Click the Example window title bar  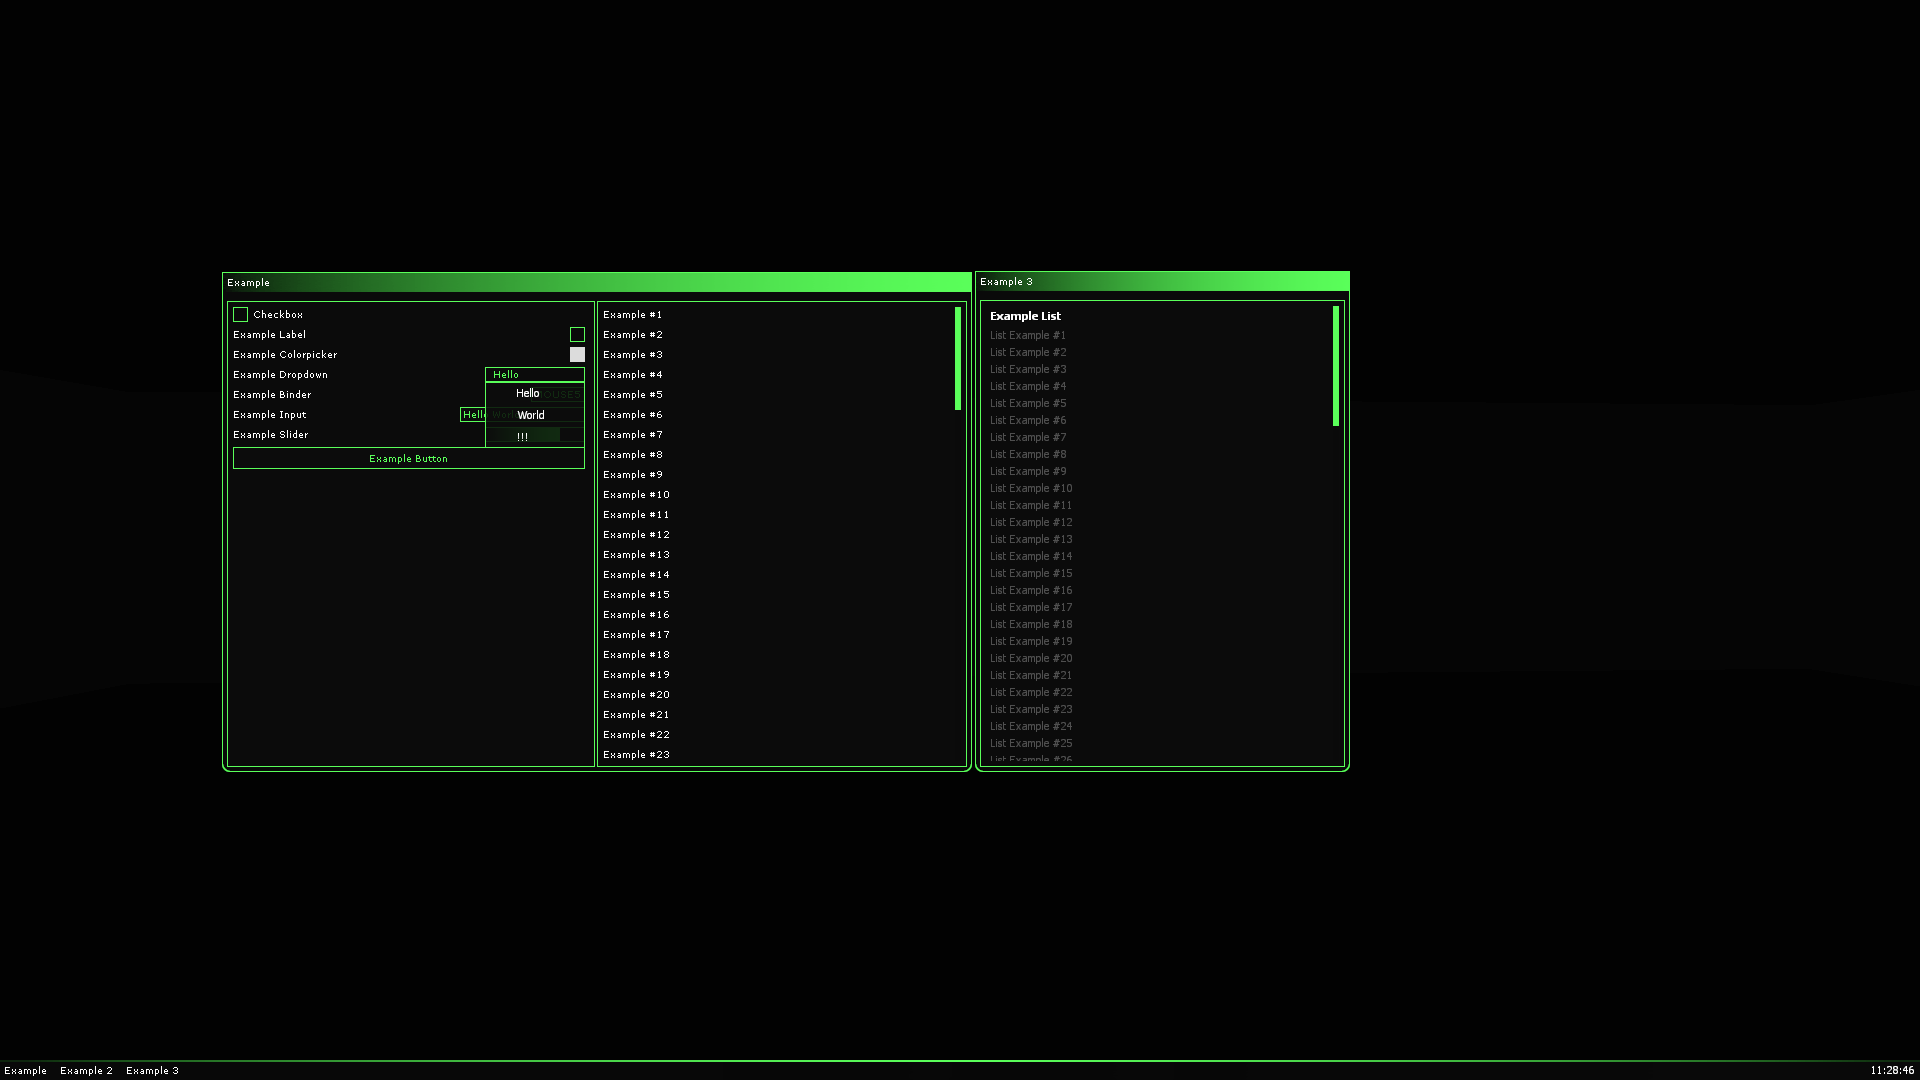click(597, 282)
